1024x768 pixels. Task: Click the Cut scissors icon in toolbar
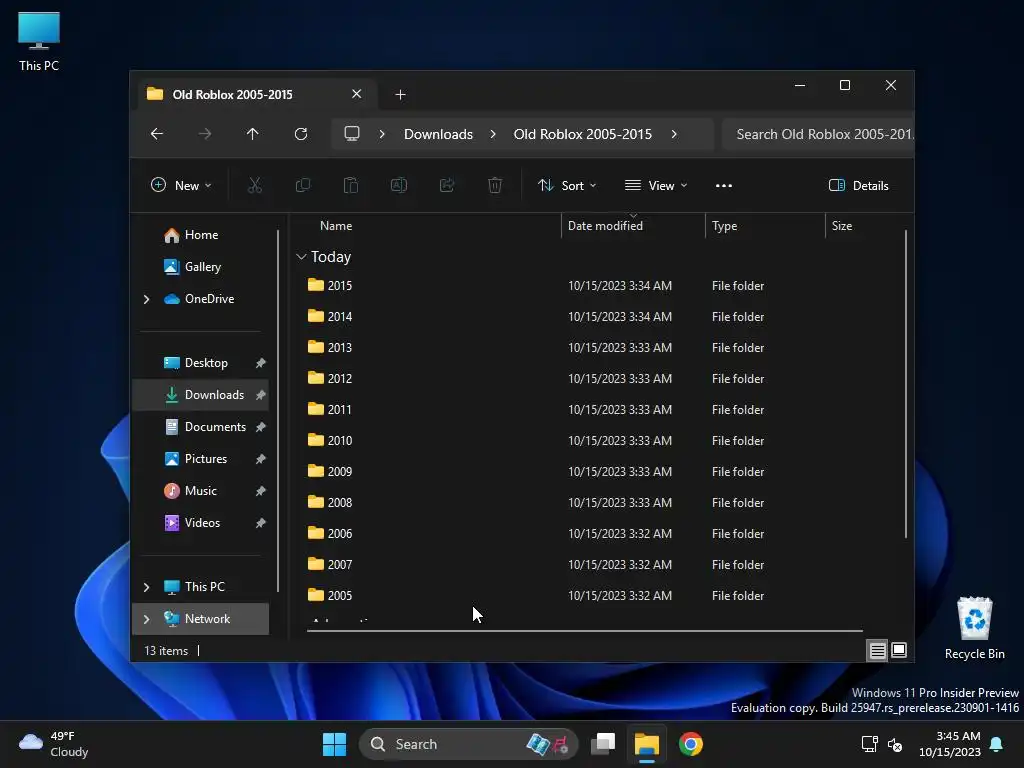(x=255, y=185)
